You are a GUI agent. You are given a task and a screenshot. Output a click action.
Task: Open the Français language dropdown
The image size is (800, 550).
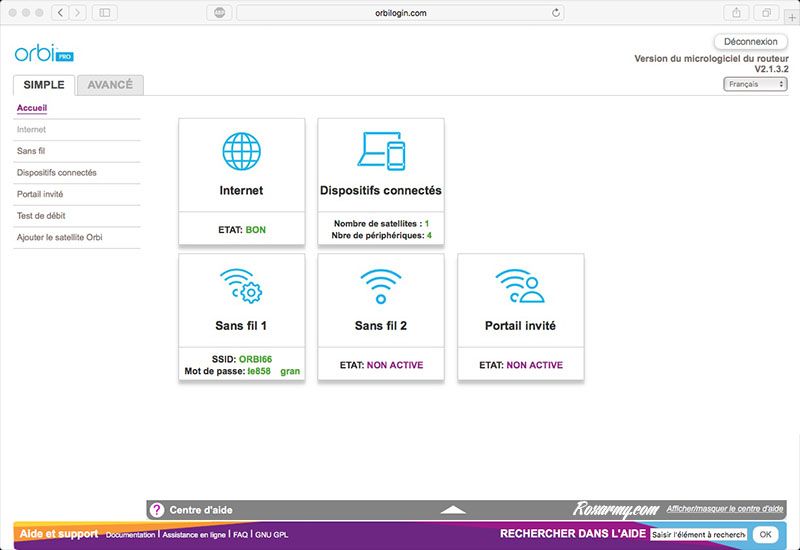click(755, 85)
